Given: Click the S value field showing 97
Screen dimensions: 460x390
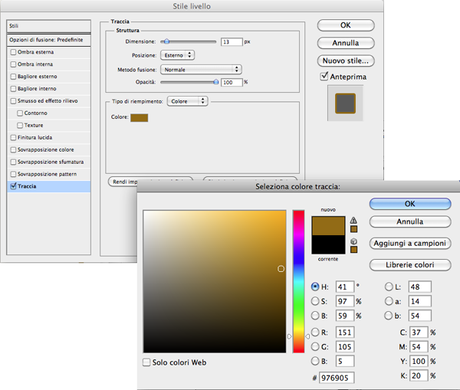Looking at the screenshot, I should click(x=345, y=301).
